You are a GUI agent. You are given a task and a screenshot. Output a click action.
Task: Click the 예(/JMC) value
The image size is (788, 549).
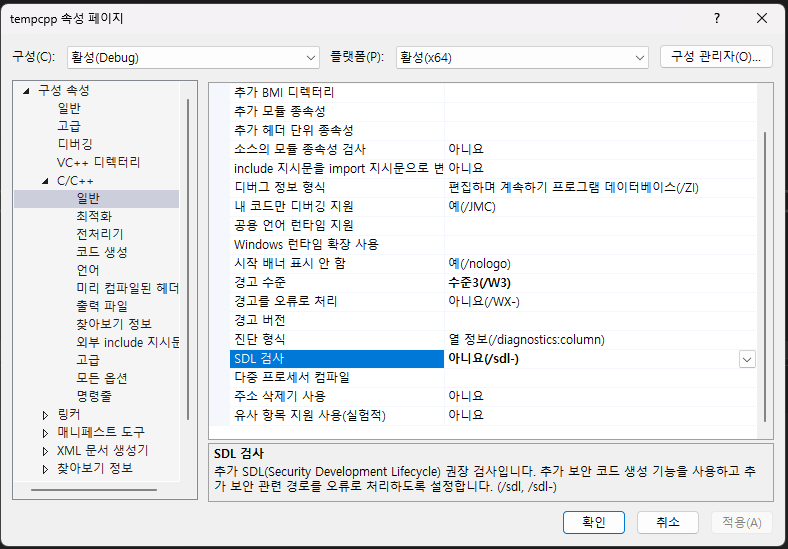click(x=472, y=207)
